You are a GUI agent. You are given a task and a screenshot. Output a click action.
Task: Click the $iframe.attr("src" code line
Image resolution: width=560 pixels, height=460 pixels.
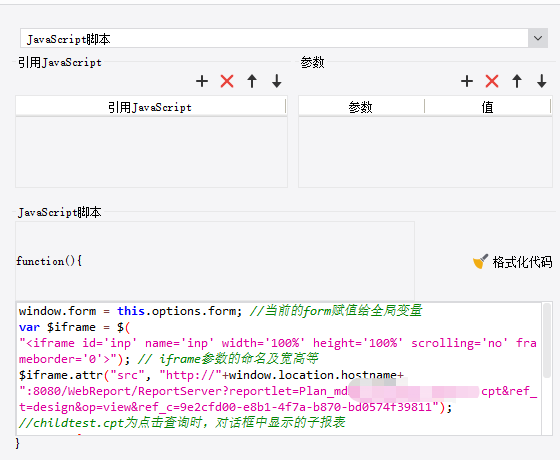coord(211,375)
